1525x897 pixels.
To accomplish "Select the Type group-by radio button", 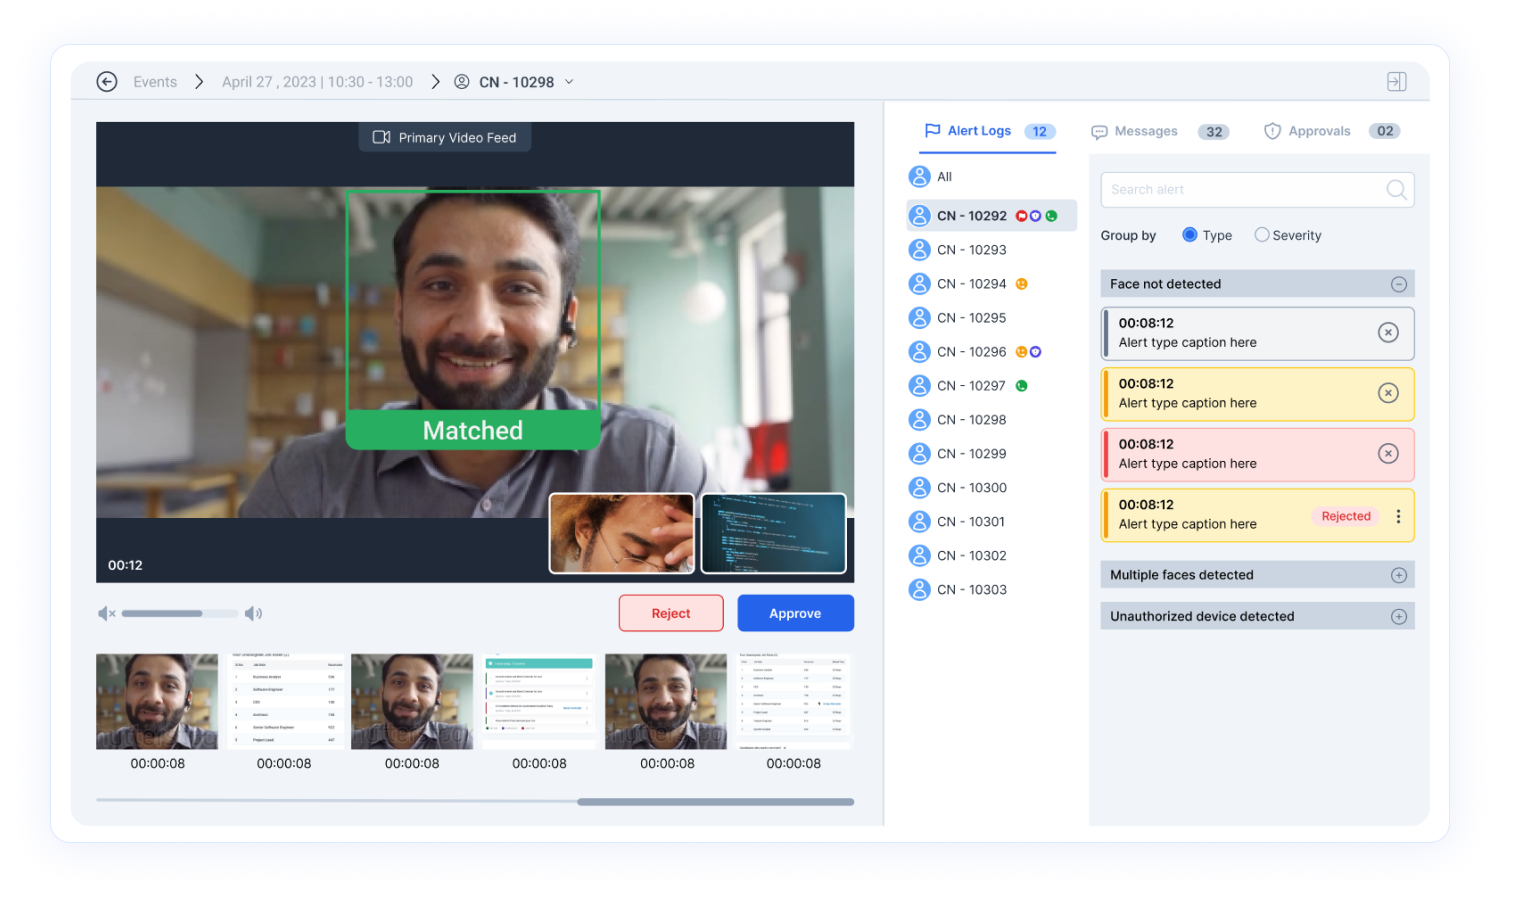I will (1190, 235).
